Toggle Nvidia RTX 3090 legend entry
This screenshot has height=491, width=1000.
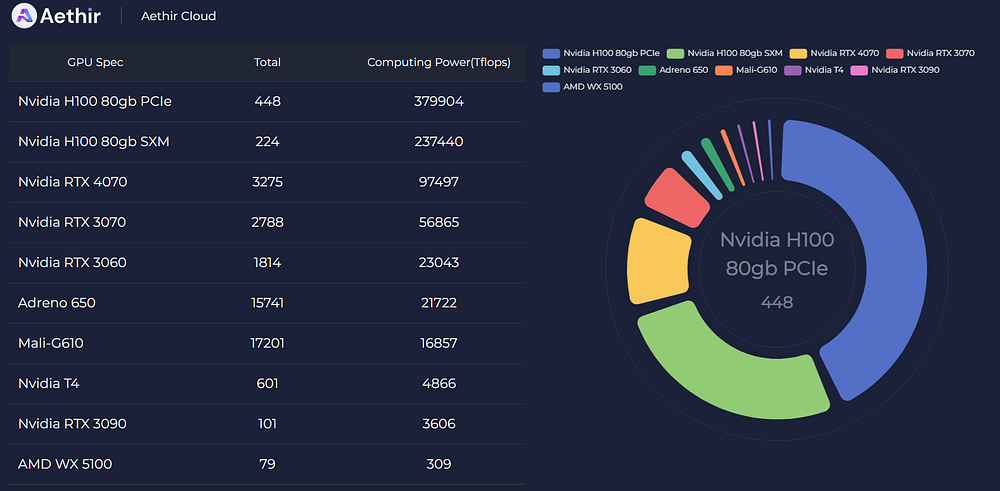(x=895, y=70)
